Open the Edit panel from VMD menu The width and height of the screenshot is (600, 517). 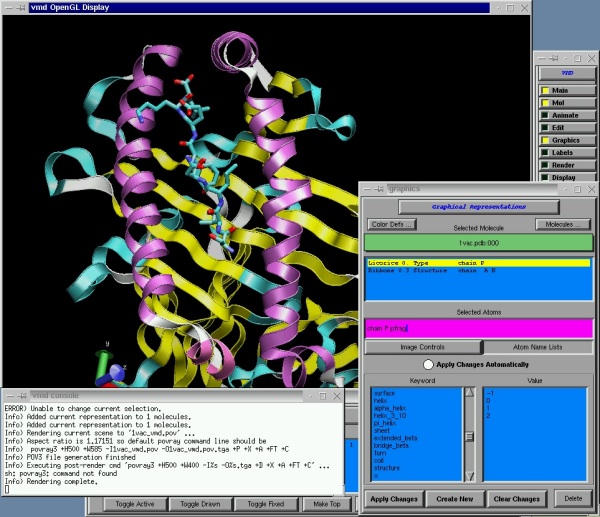coord(566,128)
